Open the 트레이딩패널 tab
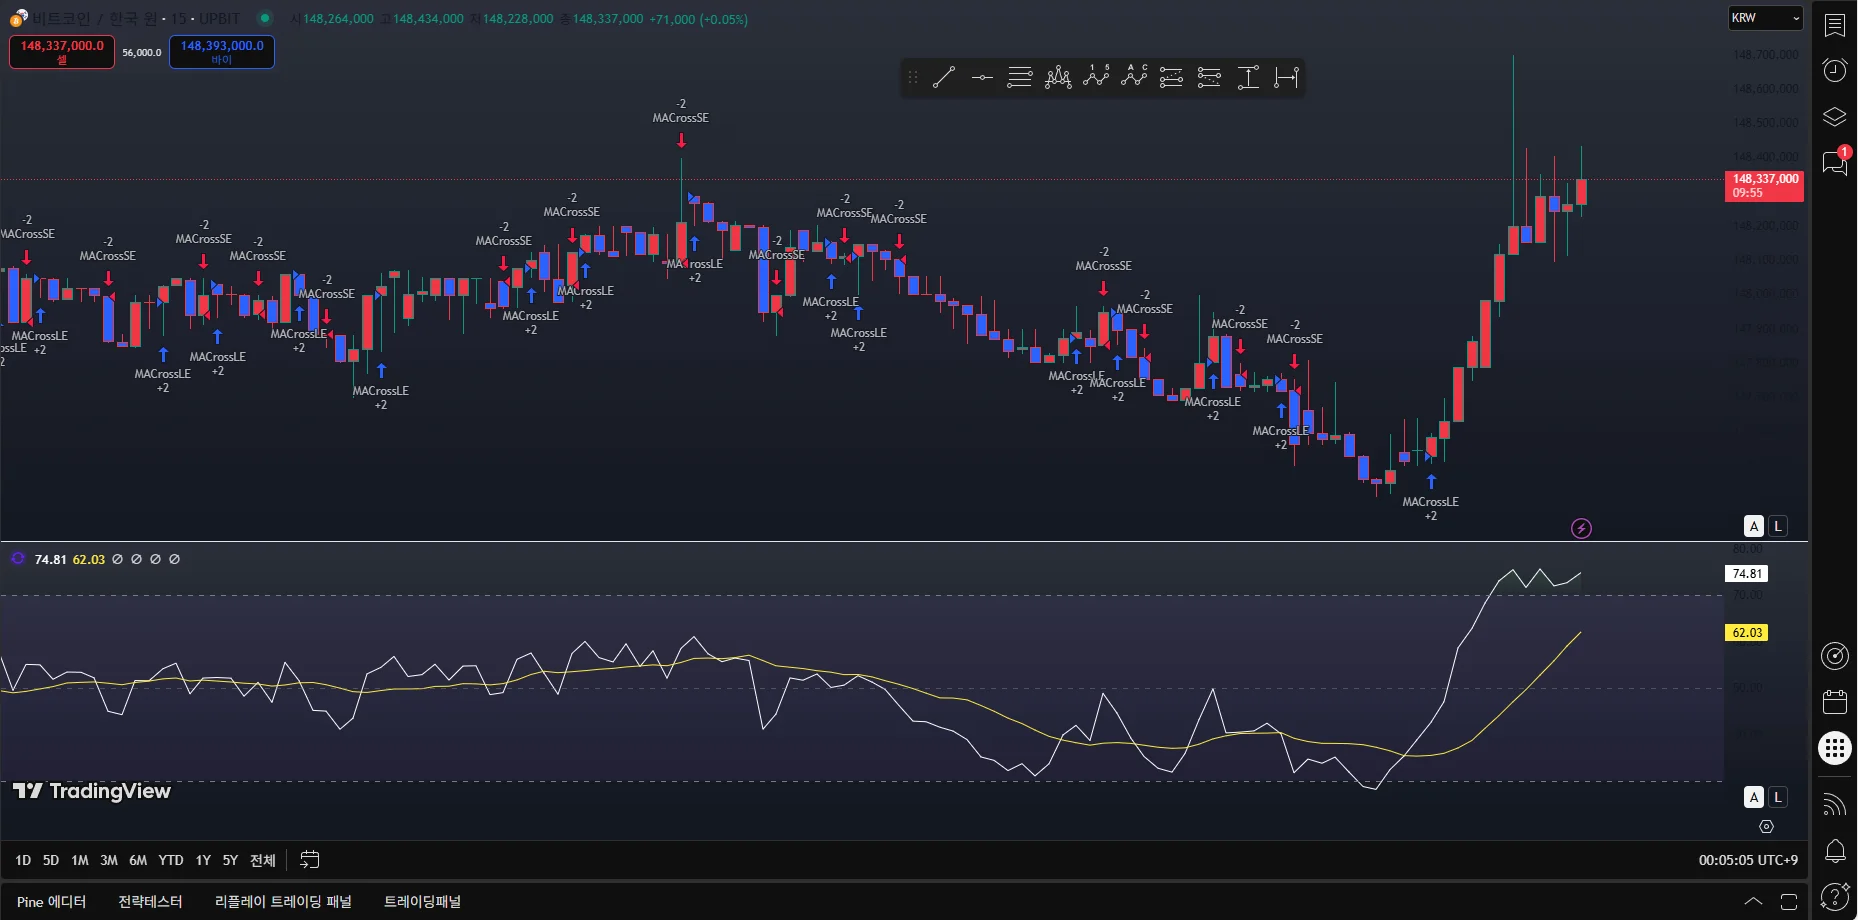Viewport: 1858px width, 920px height. 422,901
